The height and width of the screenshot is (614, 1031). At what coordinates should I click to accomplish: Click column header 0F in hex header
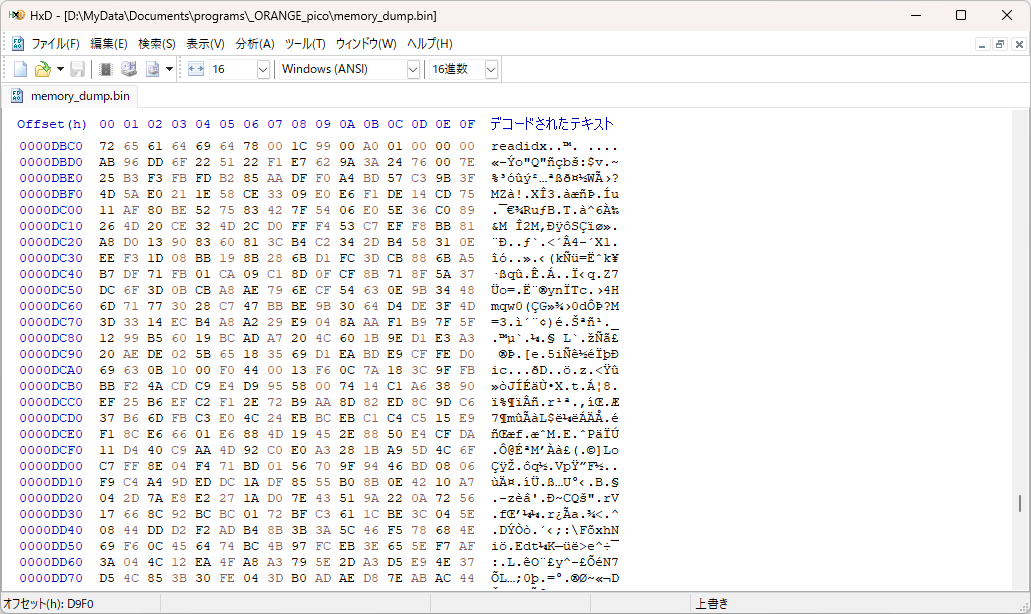coord(467,124)
